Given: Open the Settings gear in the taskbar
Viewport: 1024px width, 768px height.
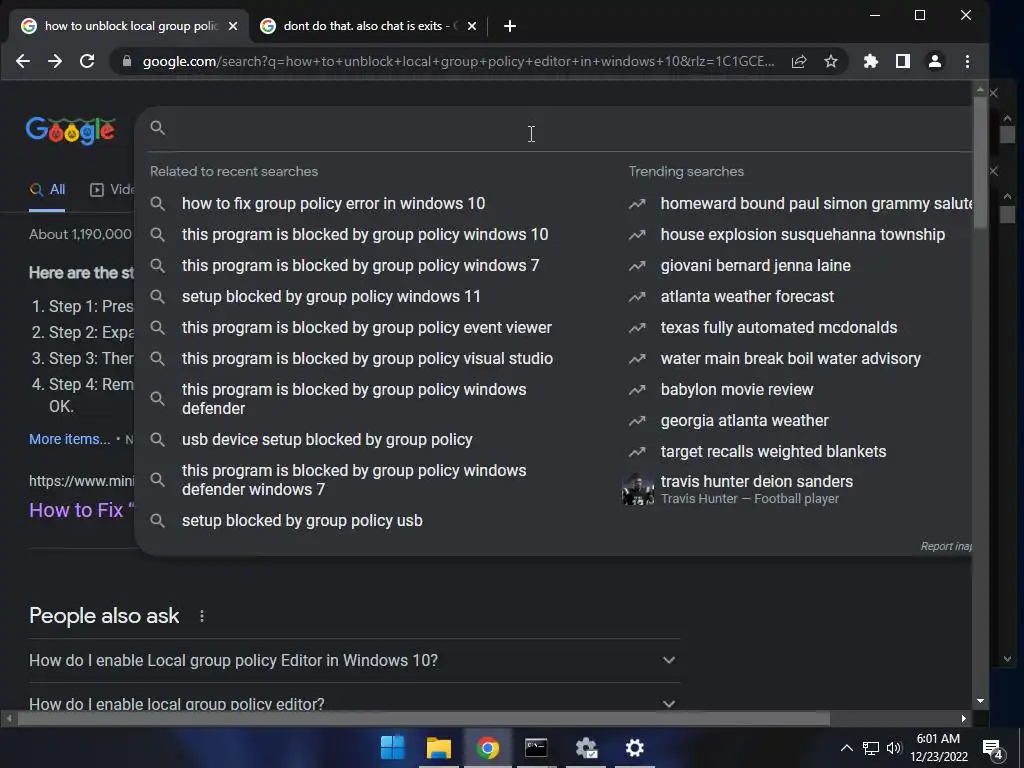Looking at the screenshot, I should point(635,747).
